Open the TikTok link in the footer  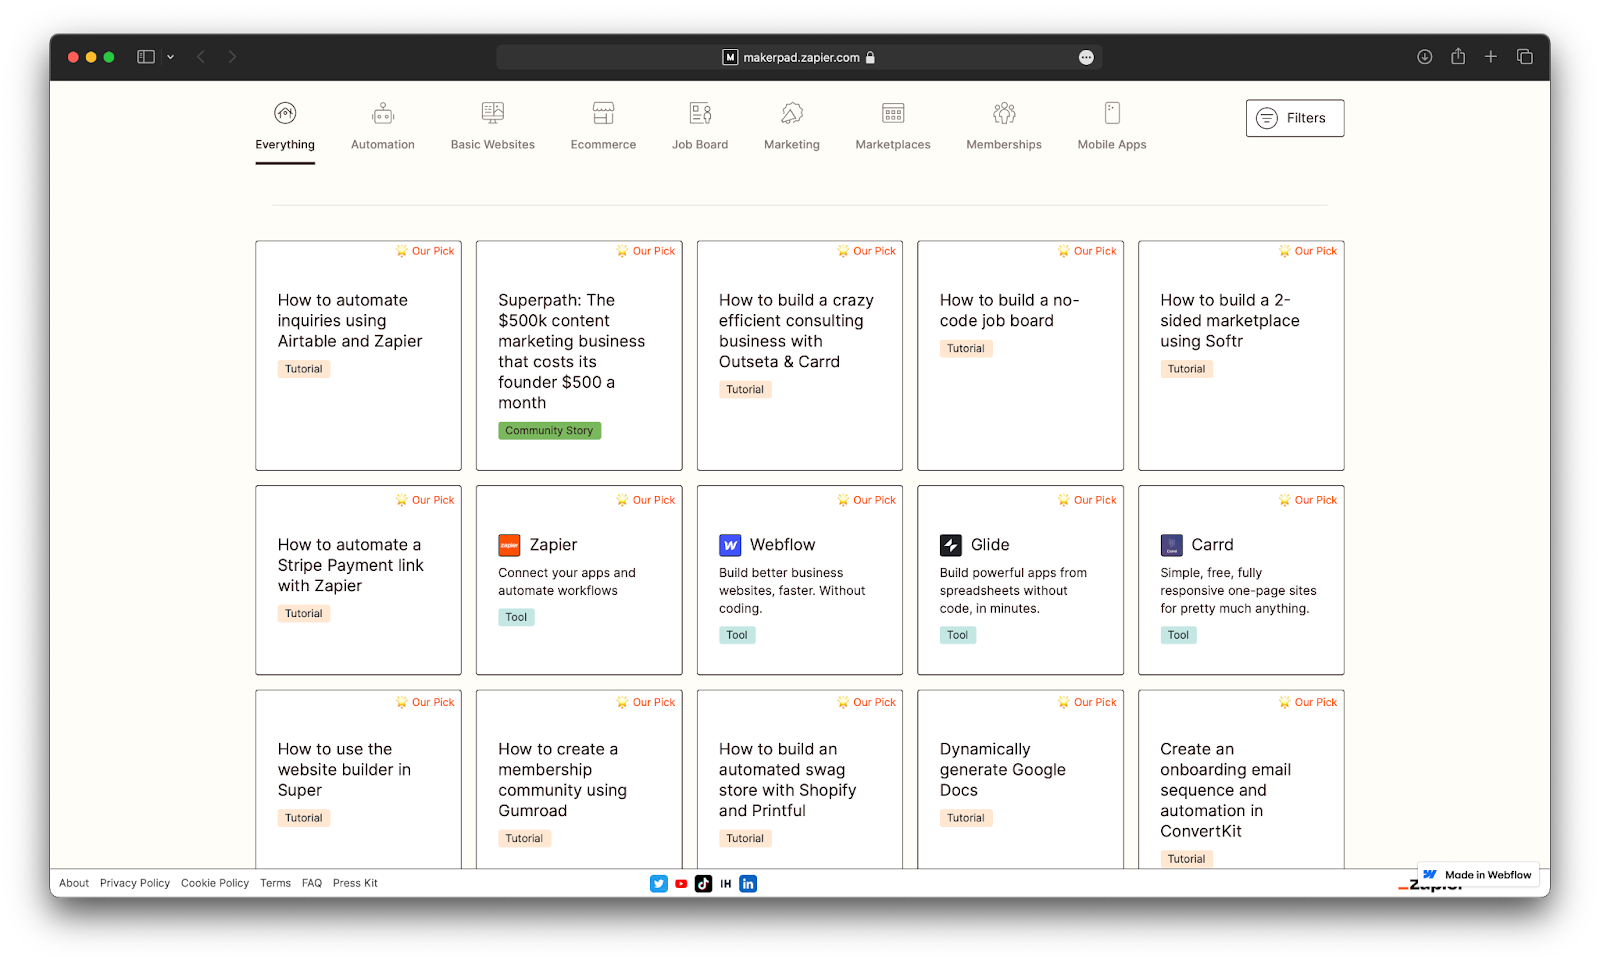[x=703, y=884]
